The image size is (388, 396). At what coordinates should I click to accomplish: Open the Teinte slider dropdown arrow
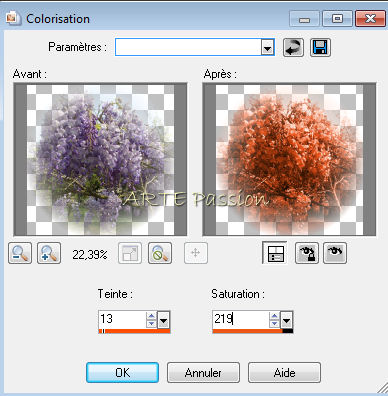(163, 320)
